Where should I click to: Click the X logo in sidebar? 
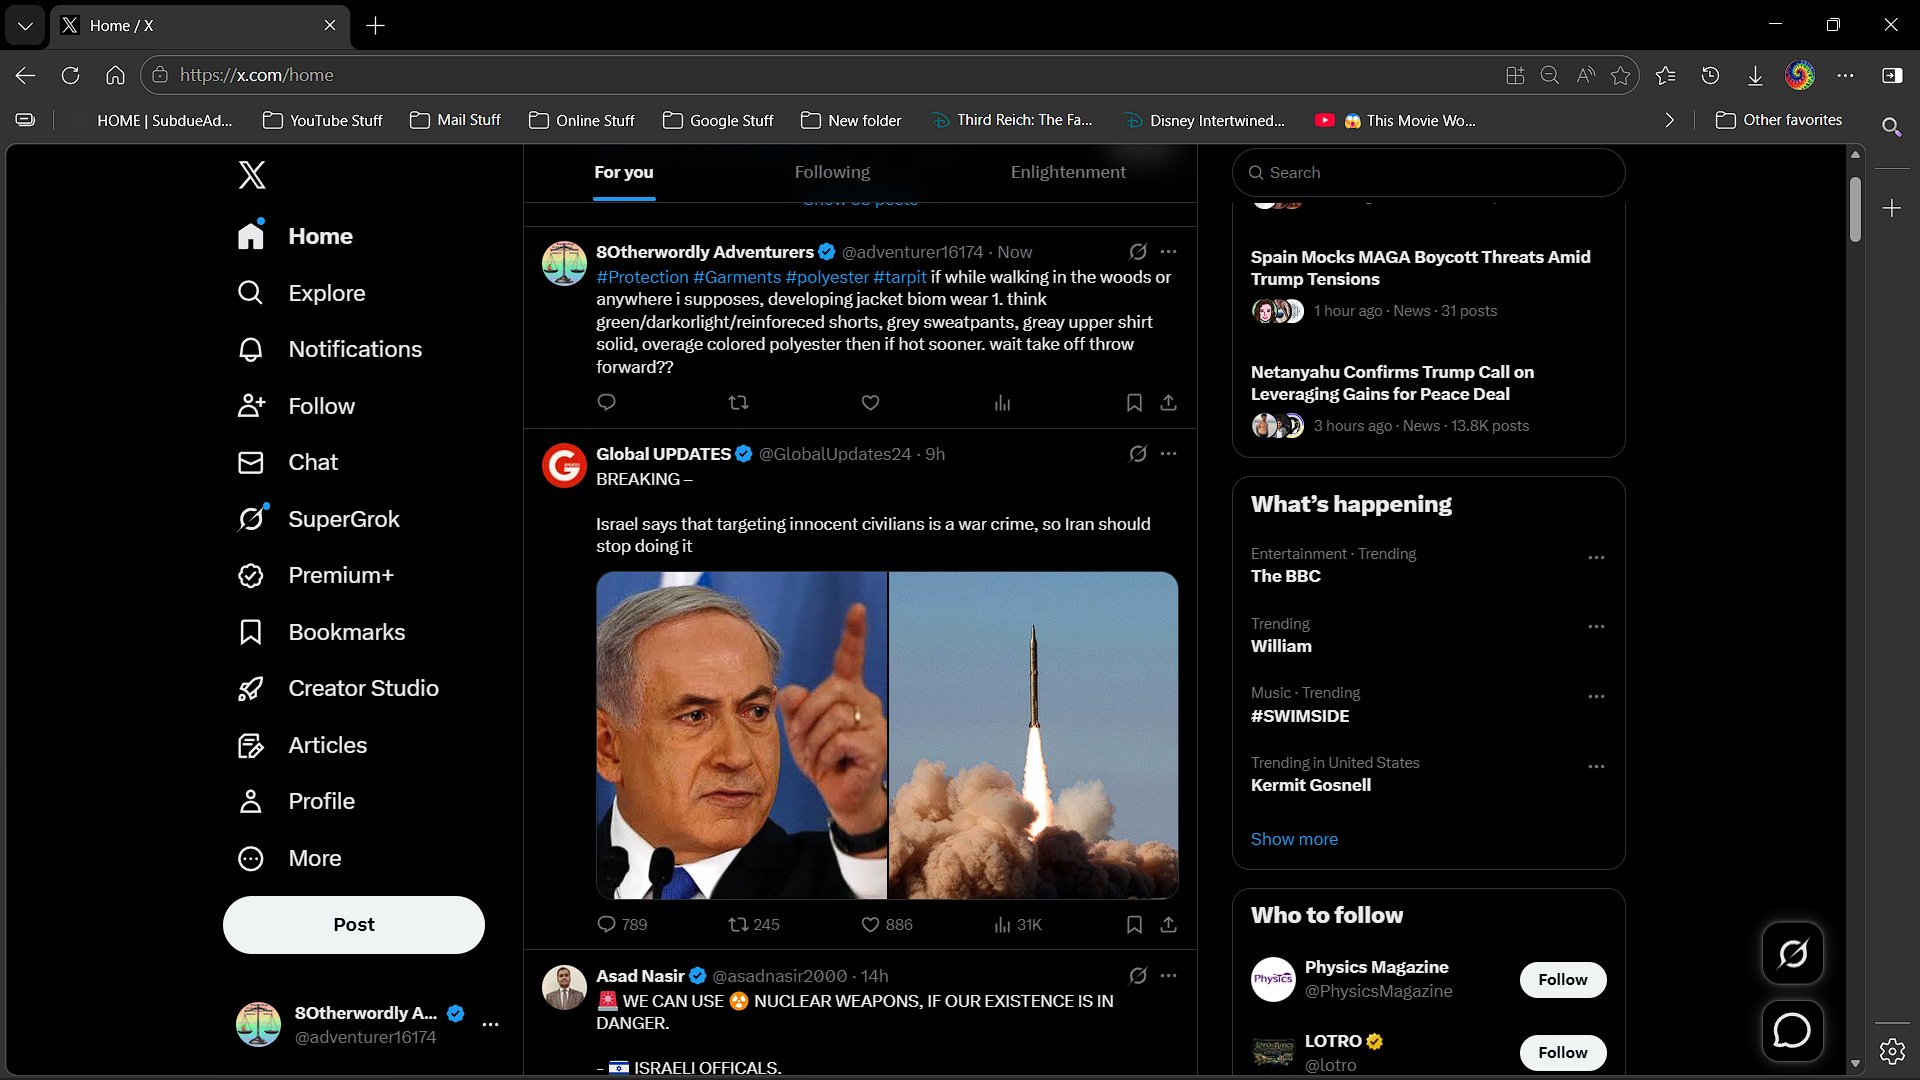click(252, 175)
